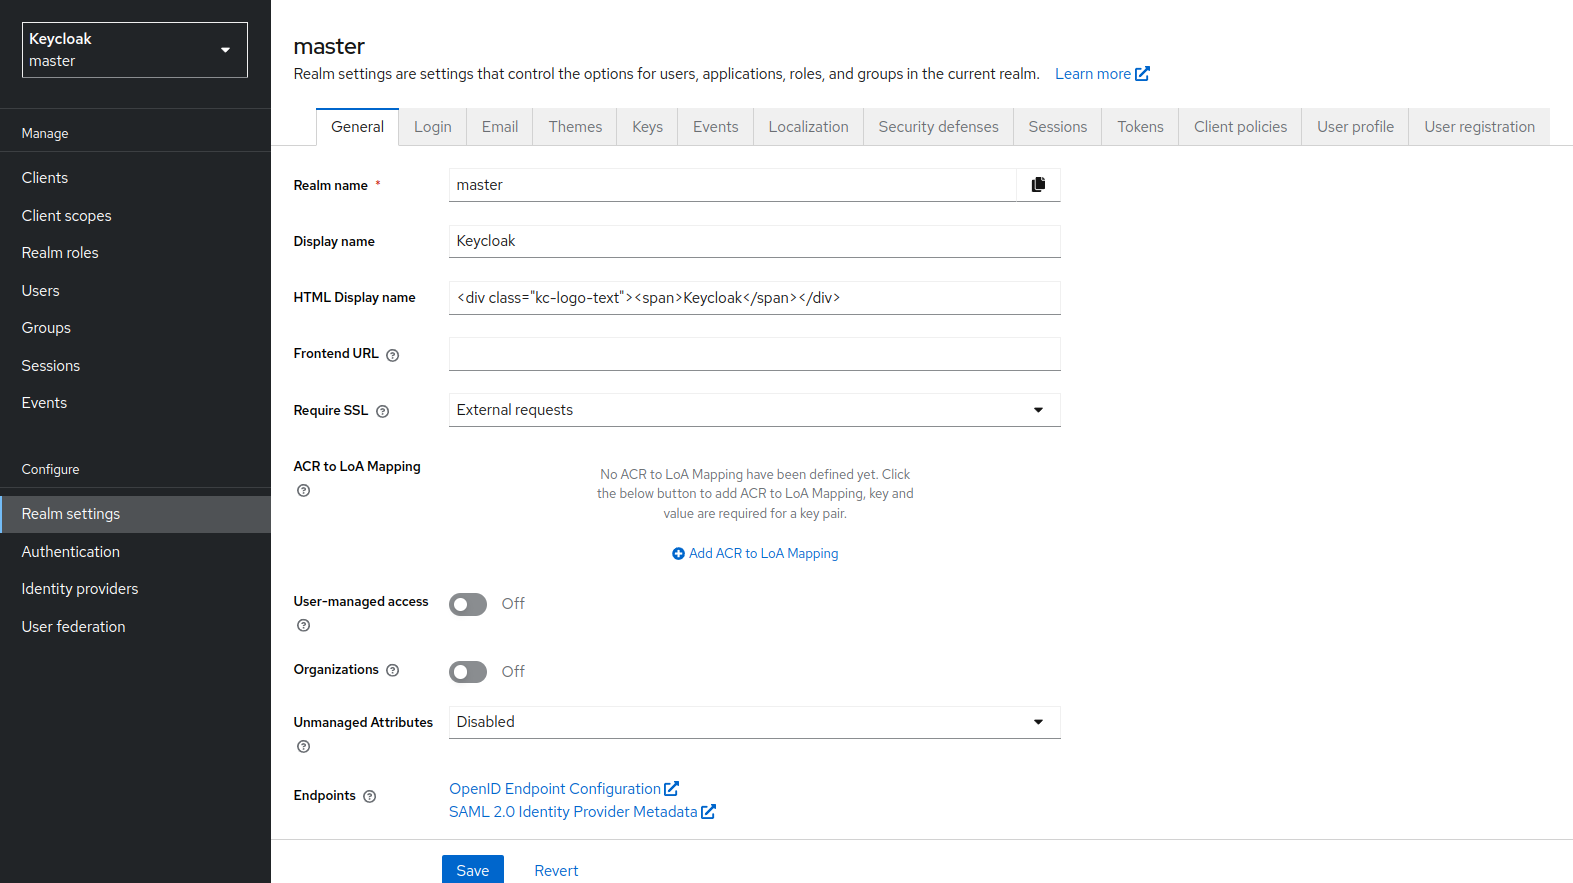Screen dimensions: 1573x883
Task: Open Groups in the sidebar
Action: pos(135,328)
